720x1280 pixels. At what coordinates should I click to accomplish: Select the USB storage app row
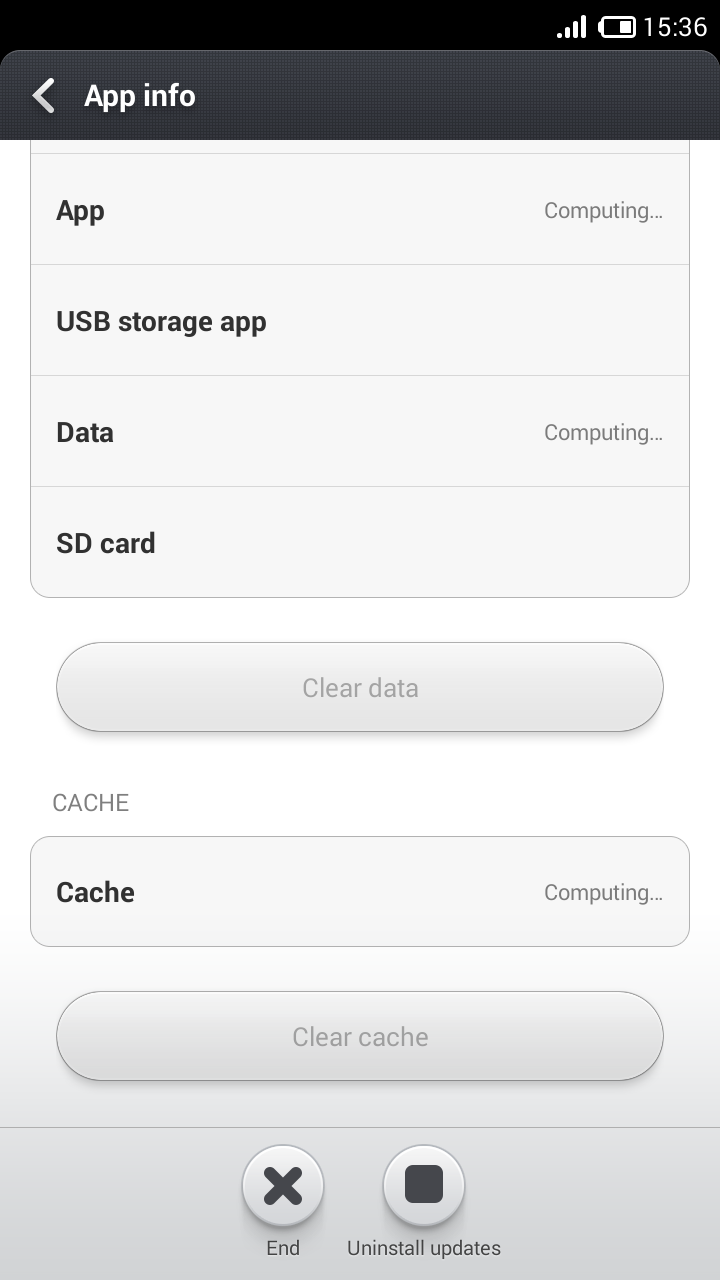click(360, 322)
